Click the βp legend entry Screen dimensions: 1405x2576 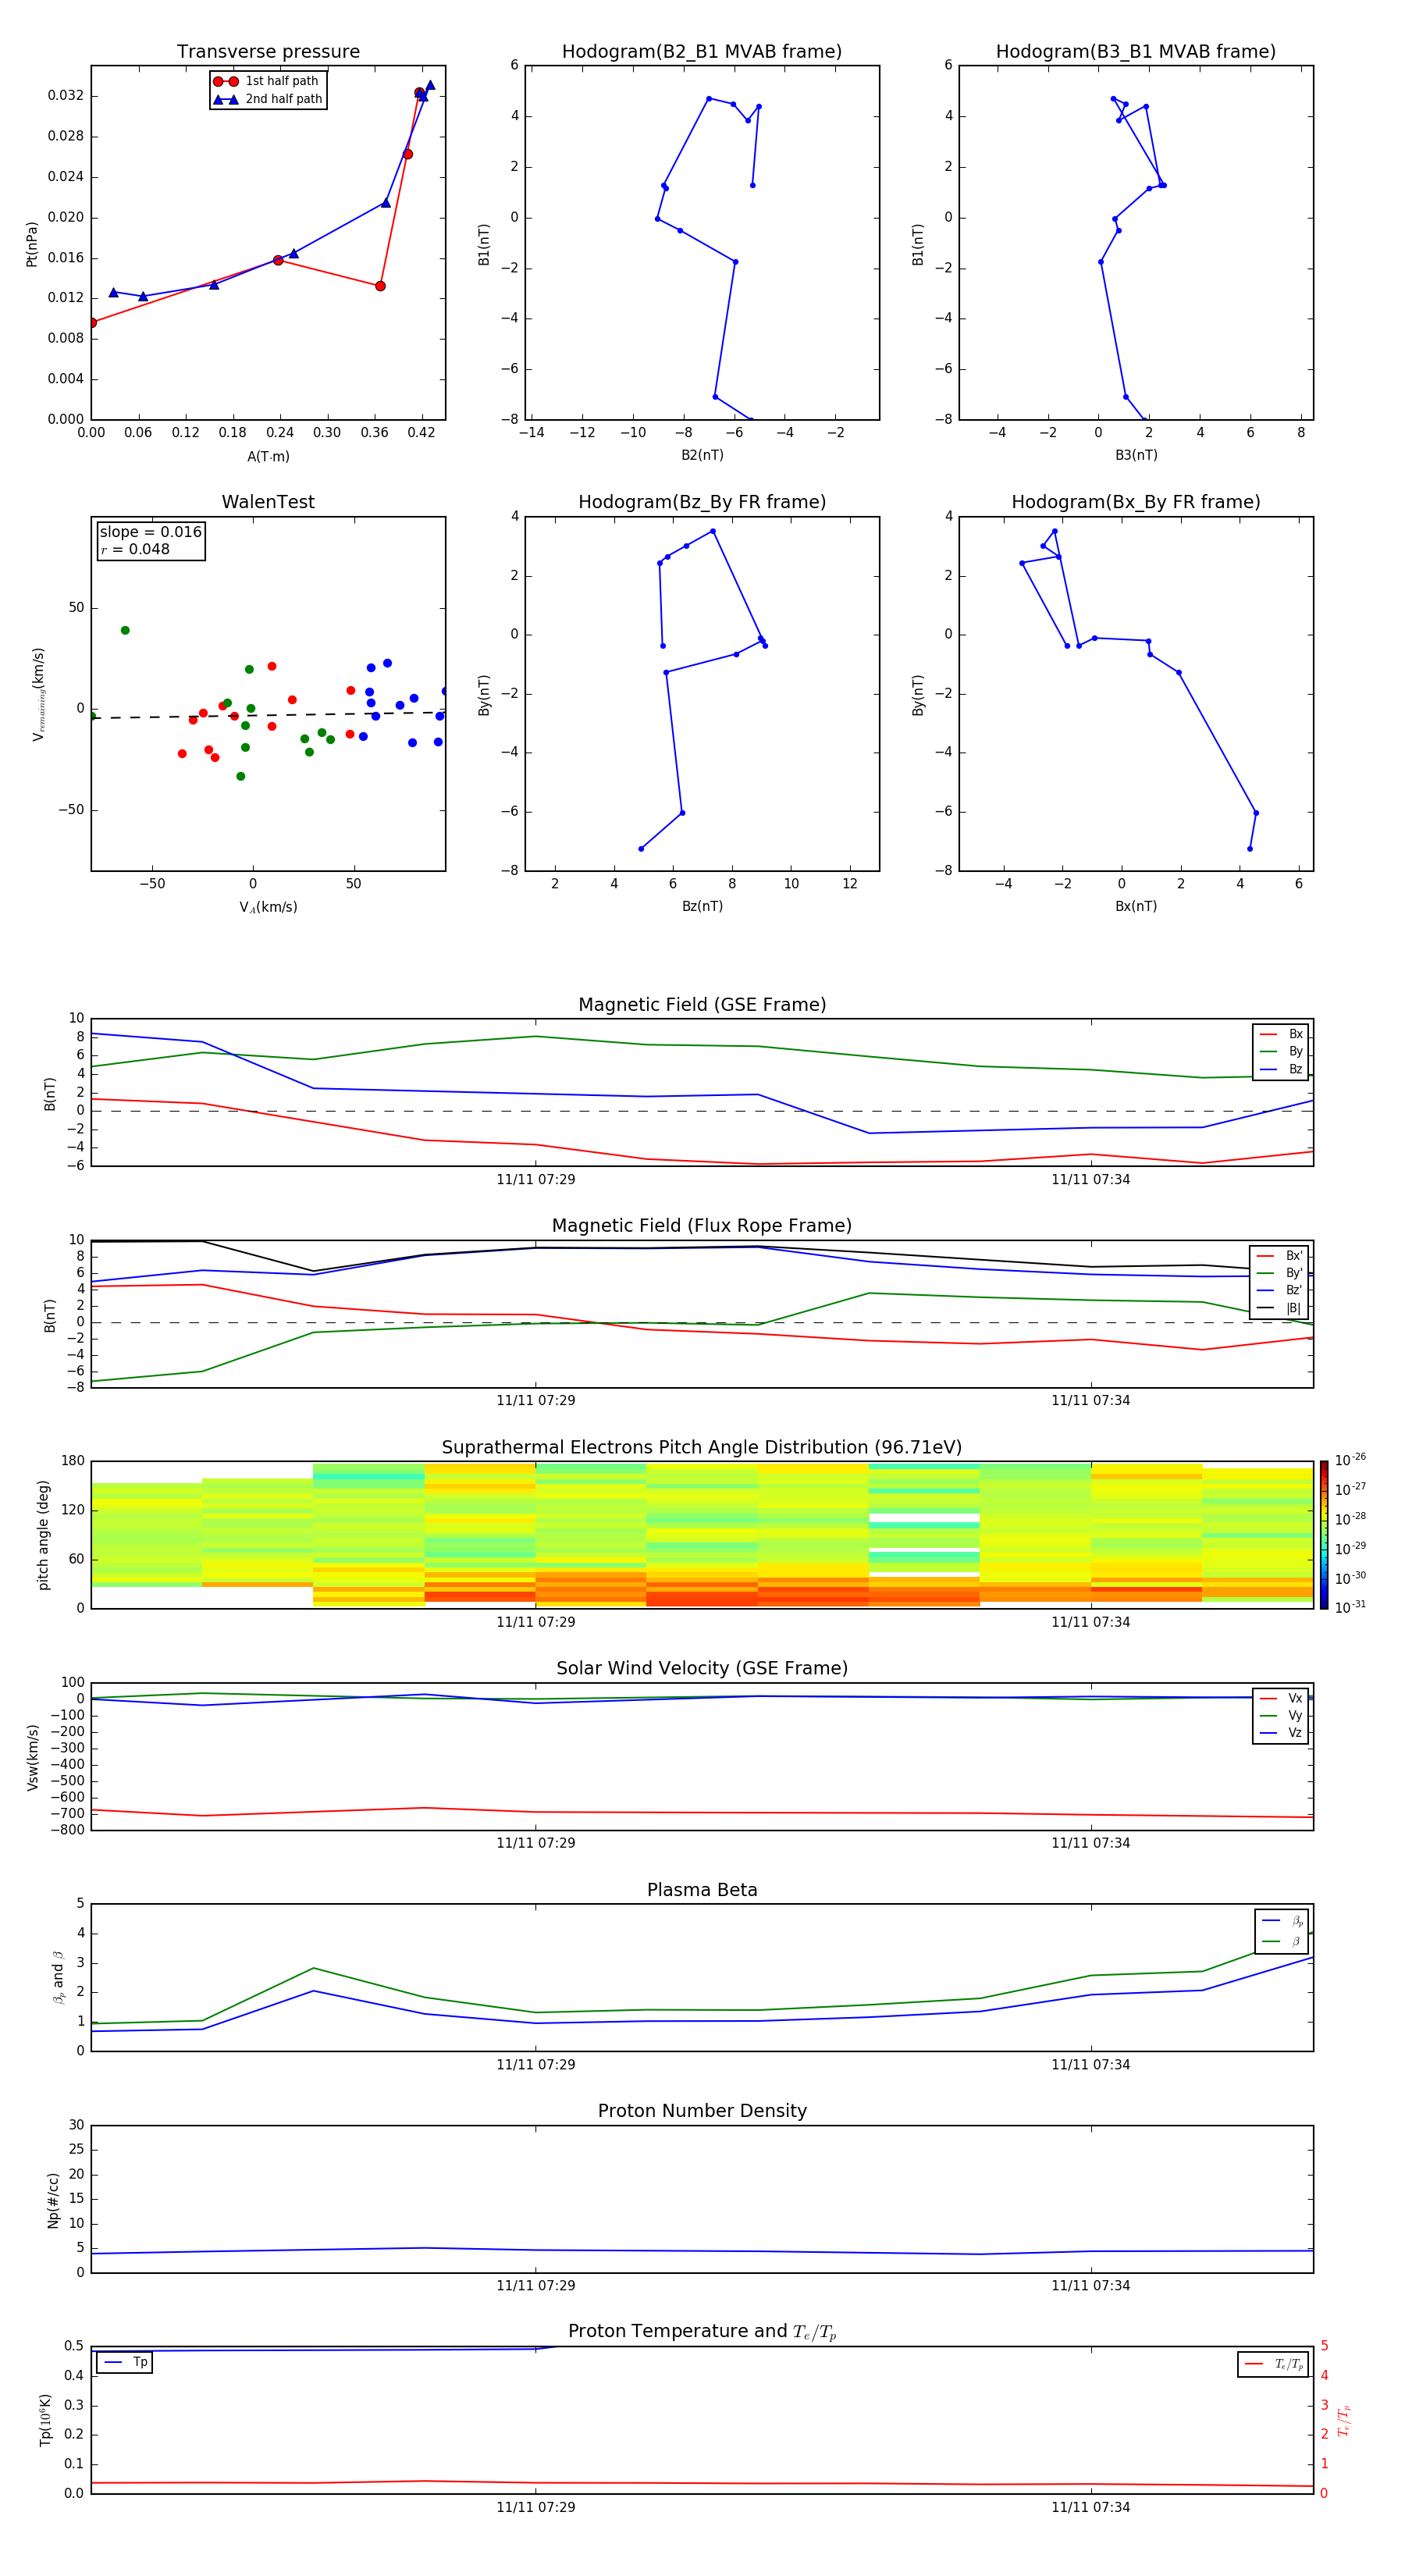[1282, 1920]
